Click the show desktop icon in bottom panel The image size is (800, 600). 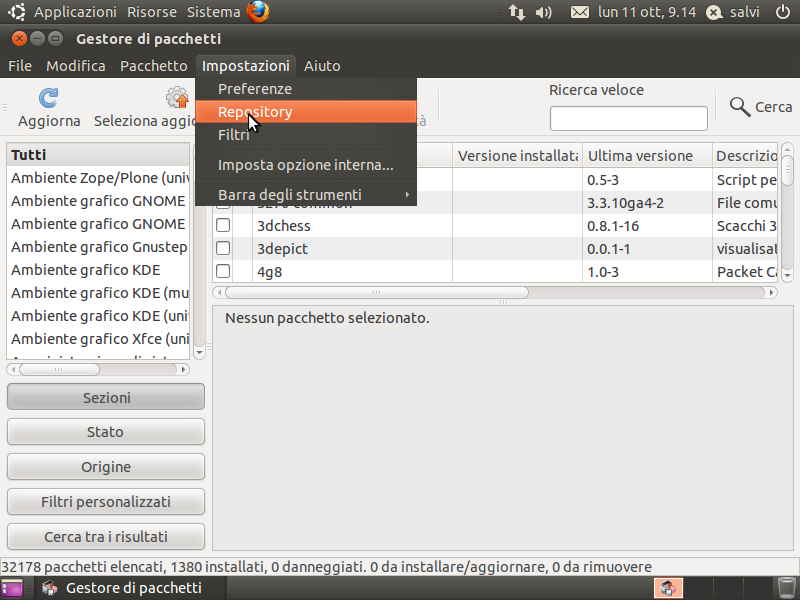[12, 588]
